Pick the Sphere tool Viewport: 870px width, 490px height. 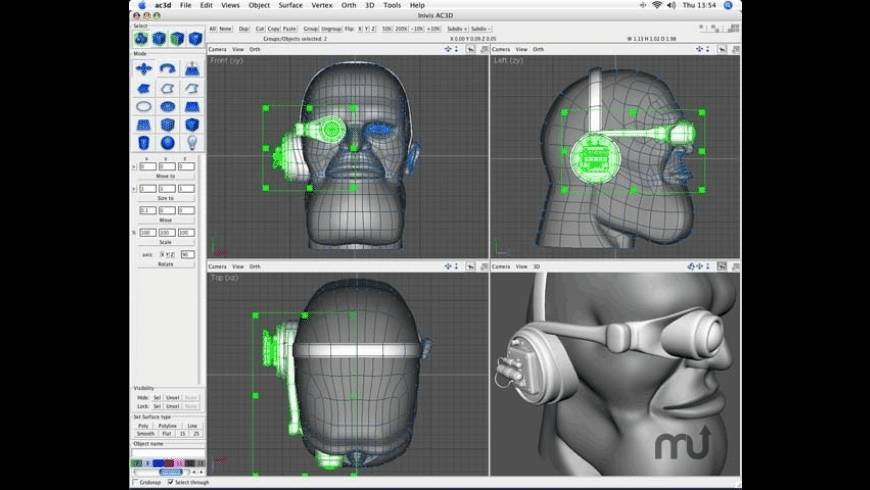coord(168,143)
